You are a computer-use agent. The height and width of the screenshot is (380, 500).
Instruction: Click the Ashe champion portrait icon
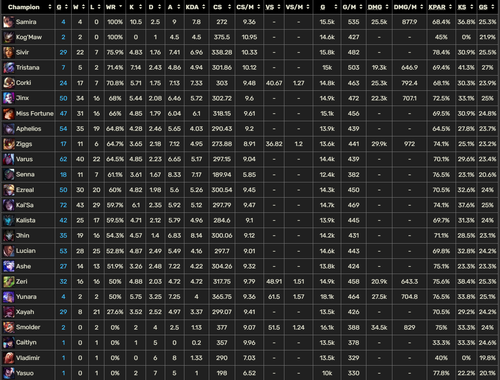pyautogui.click(x=8, y=266)
